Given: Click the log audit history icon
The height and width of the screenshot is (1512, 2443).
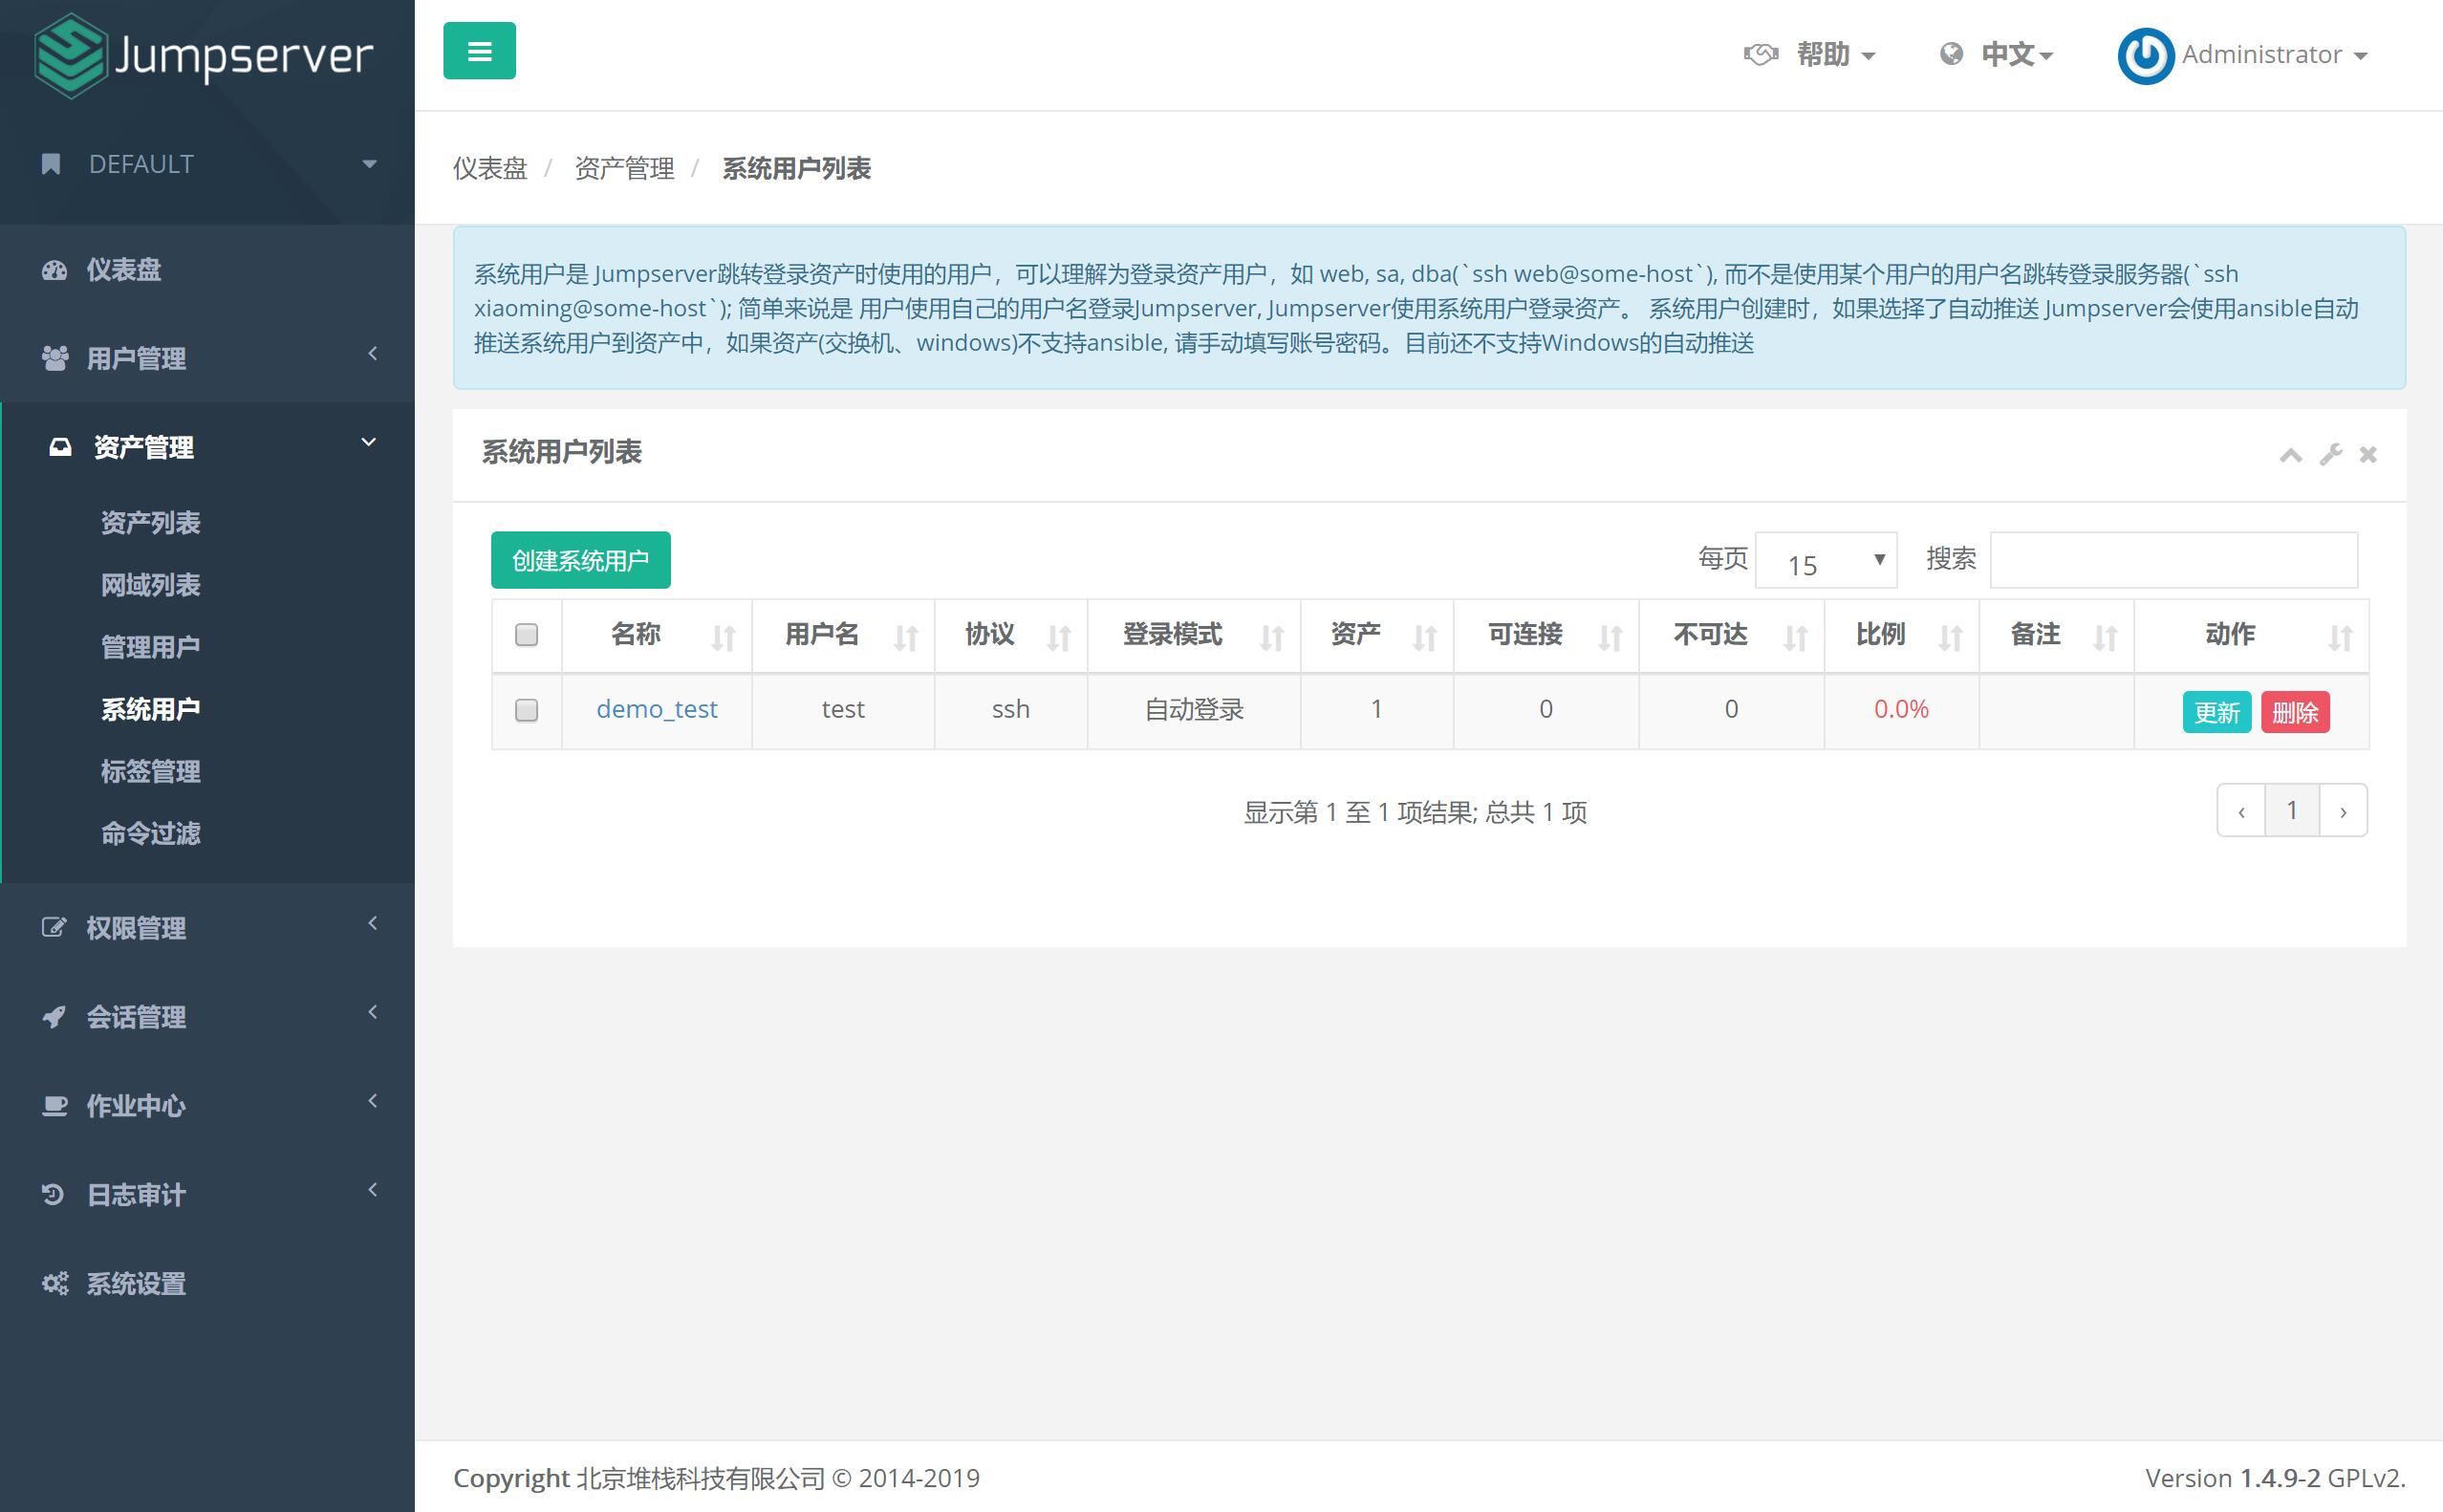Looking at the screenshot, I should coord(53,1194).
